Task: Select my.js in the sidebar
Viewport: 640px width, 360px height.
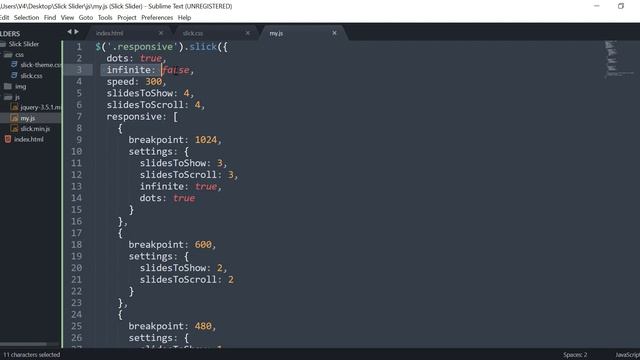Action: (28, 118)
